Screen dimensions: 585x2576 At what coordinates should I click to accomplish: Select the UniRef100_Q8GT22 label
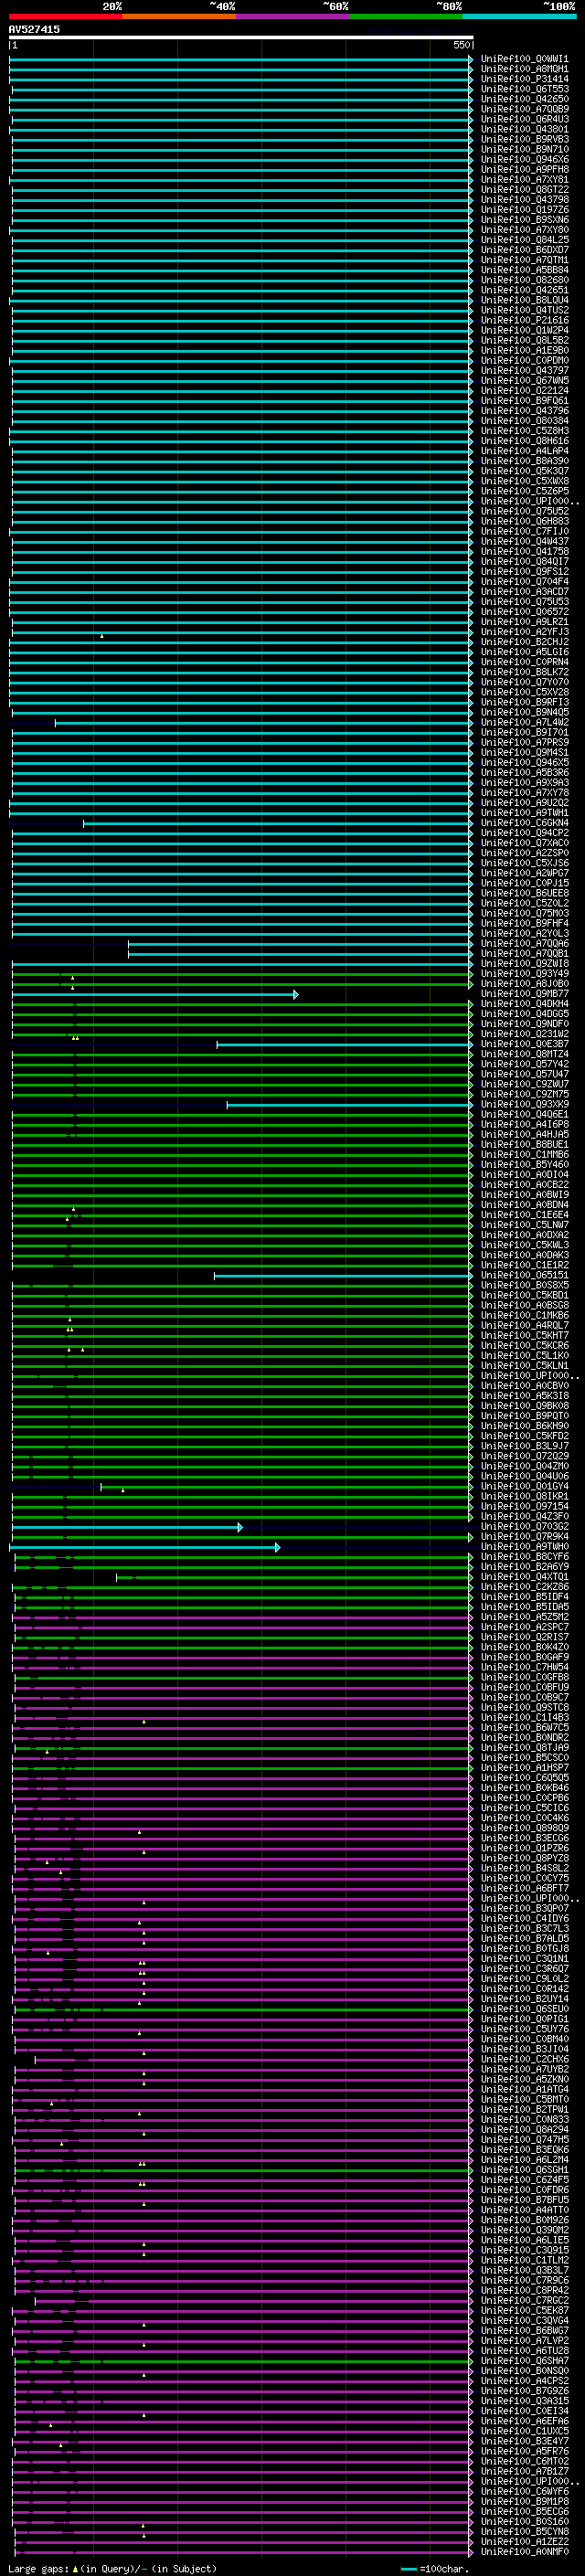pyautogui.click(x=524, y=189)
